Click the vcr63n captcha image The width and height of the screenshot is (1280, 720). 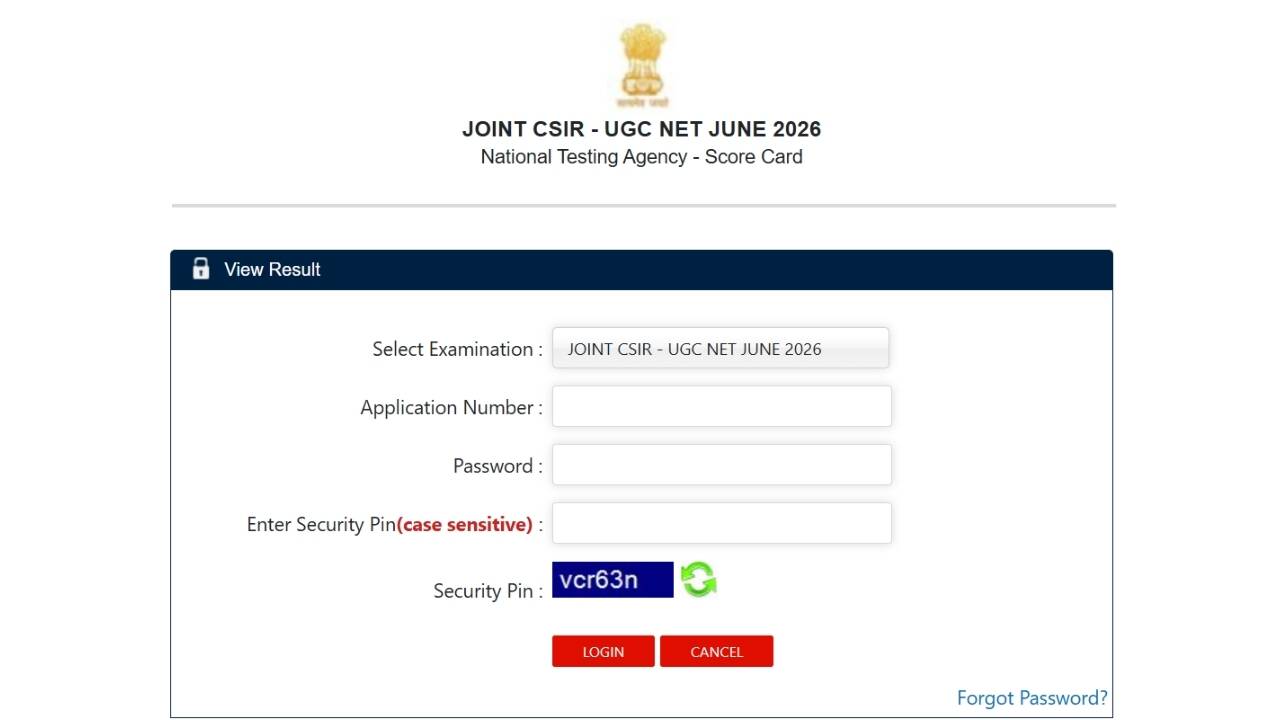(613, 580)
